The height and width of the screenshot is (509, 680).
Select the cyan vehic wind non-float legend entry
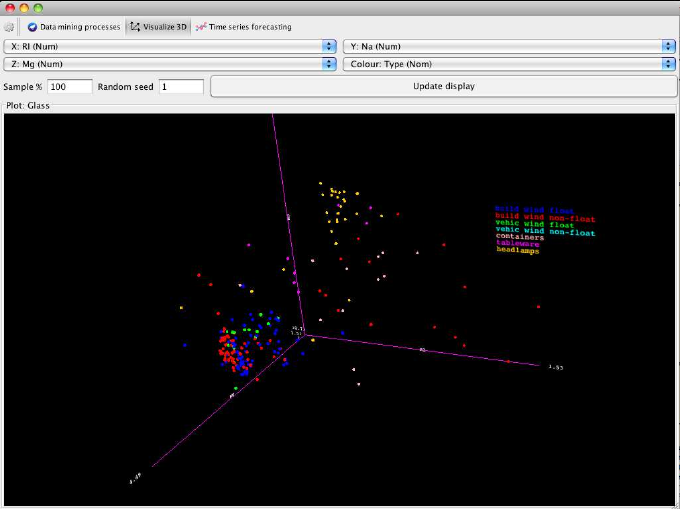(x=545, y=233)
